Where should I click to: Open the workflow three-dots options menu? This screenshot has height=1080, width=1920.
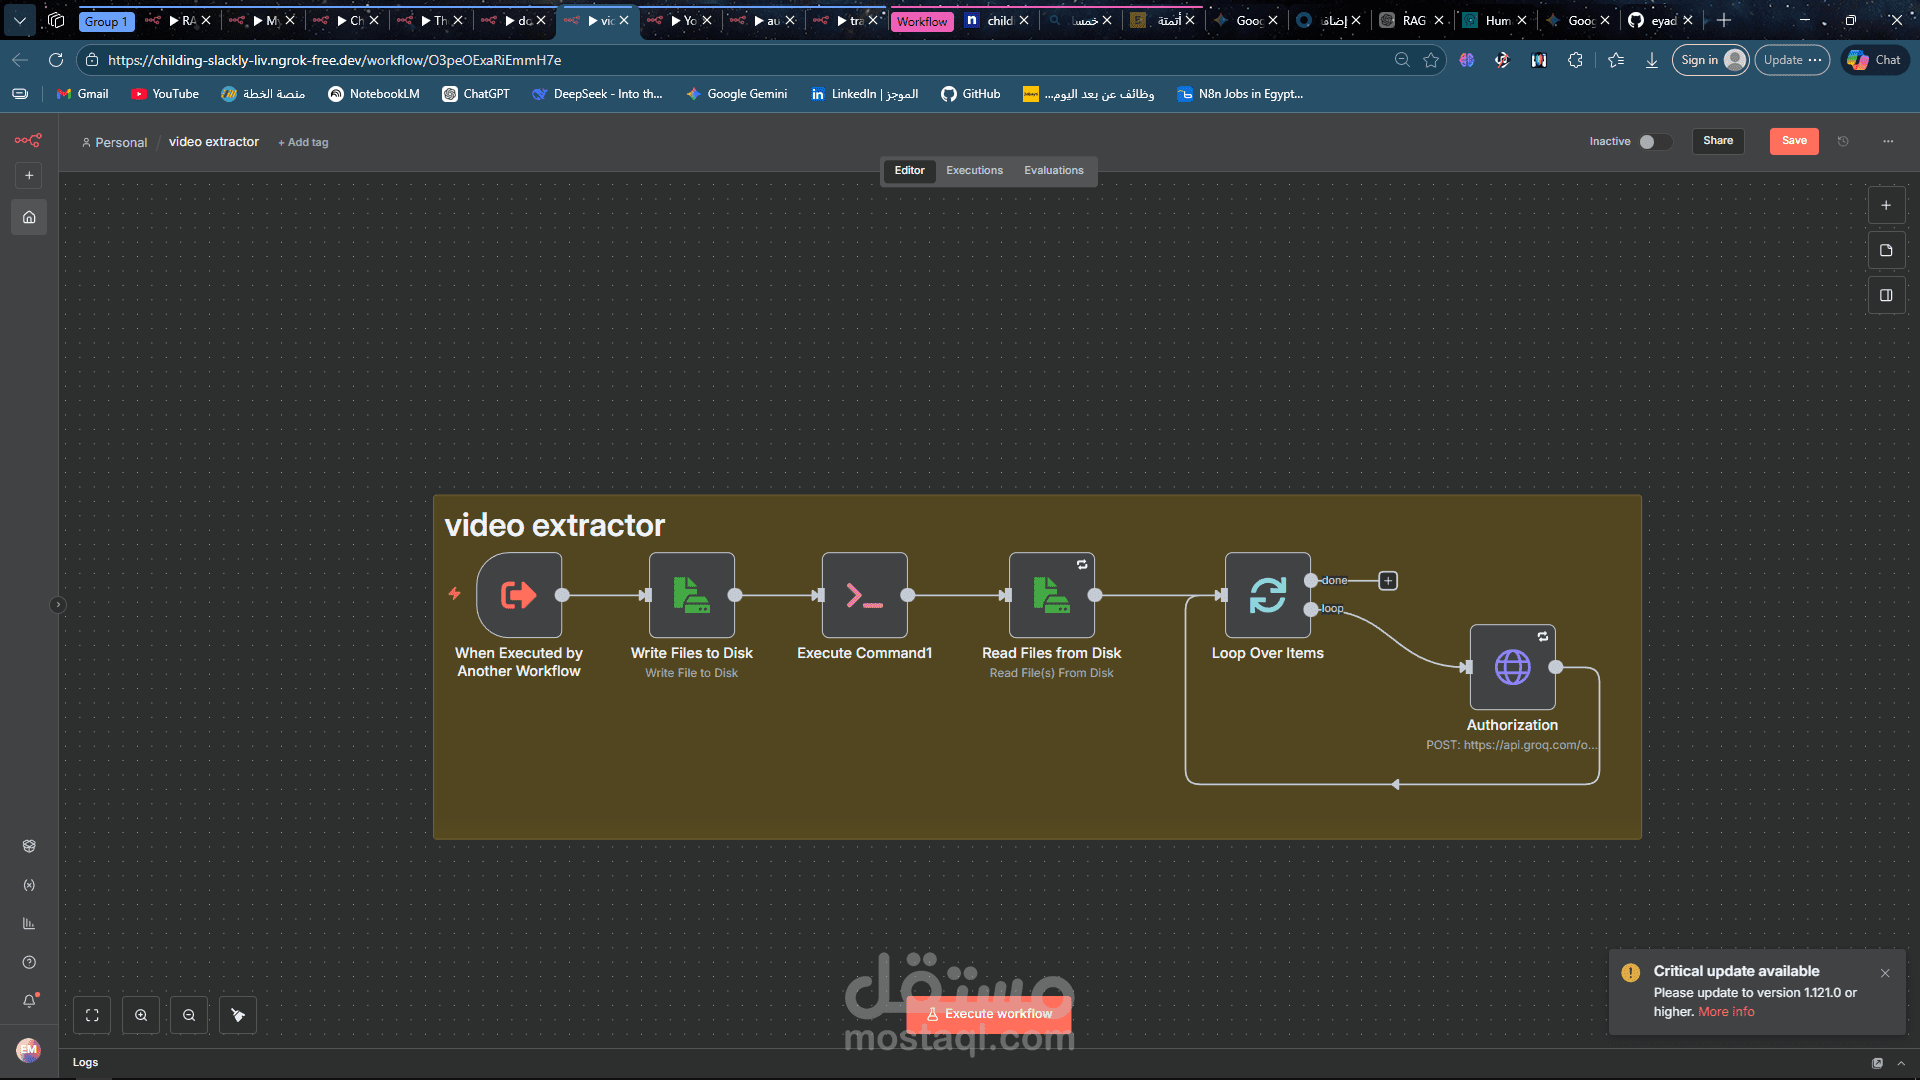point(1888,141)
